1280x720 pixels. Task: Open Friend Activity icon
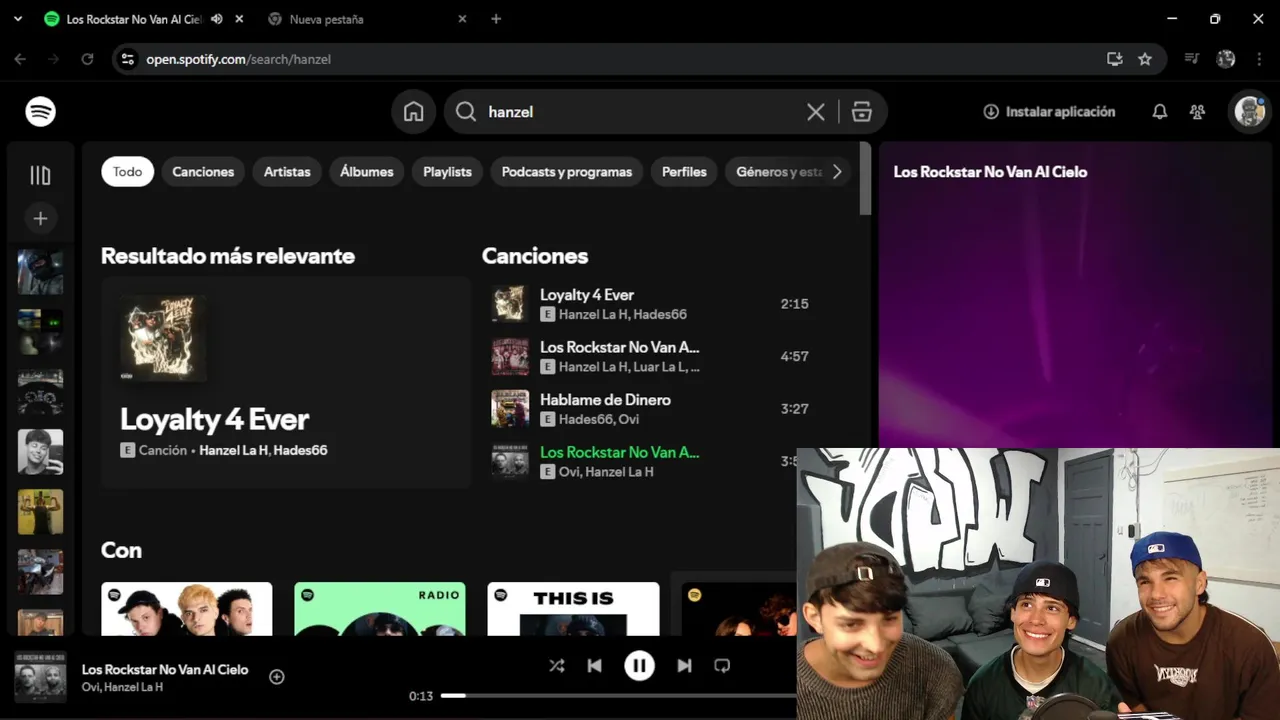(1197, 112)
